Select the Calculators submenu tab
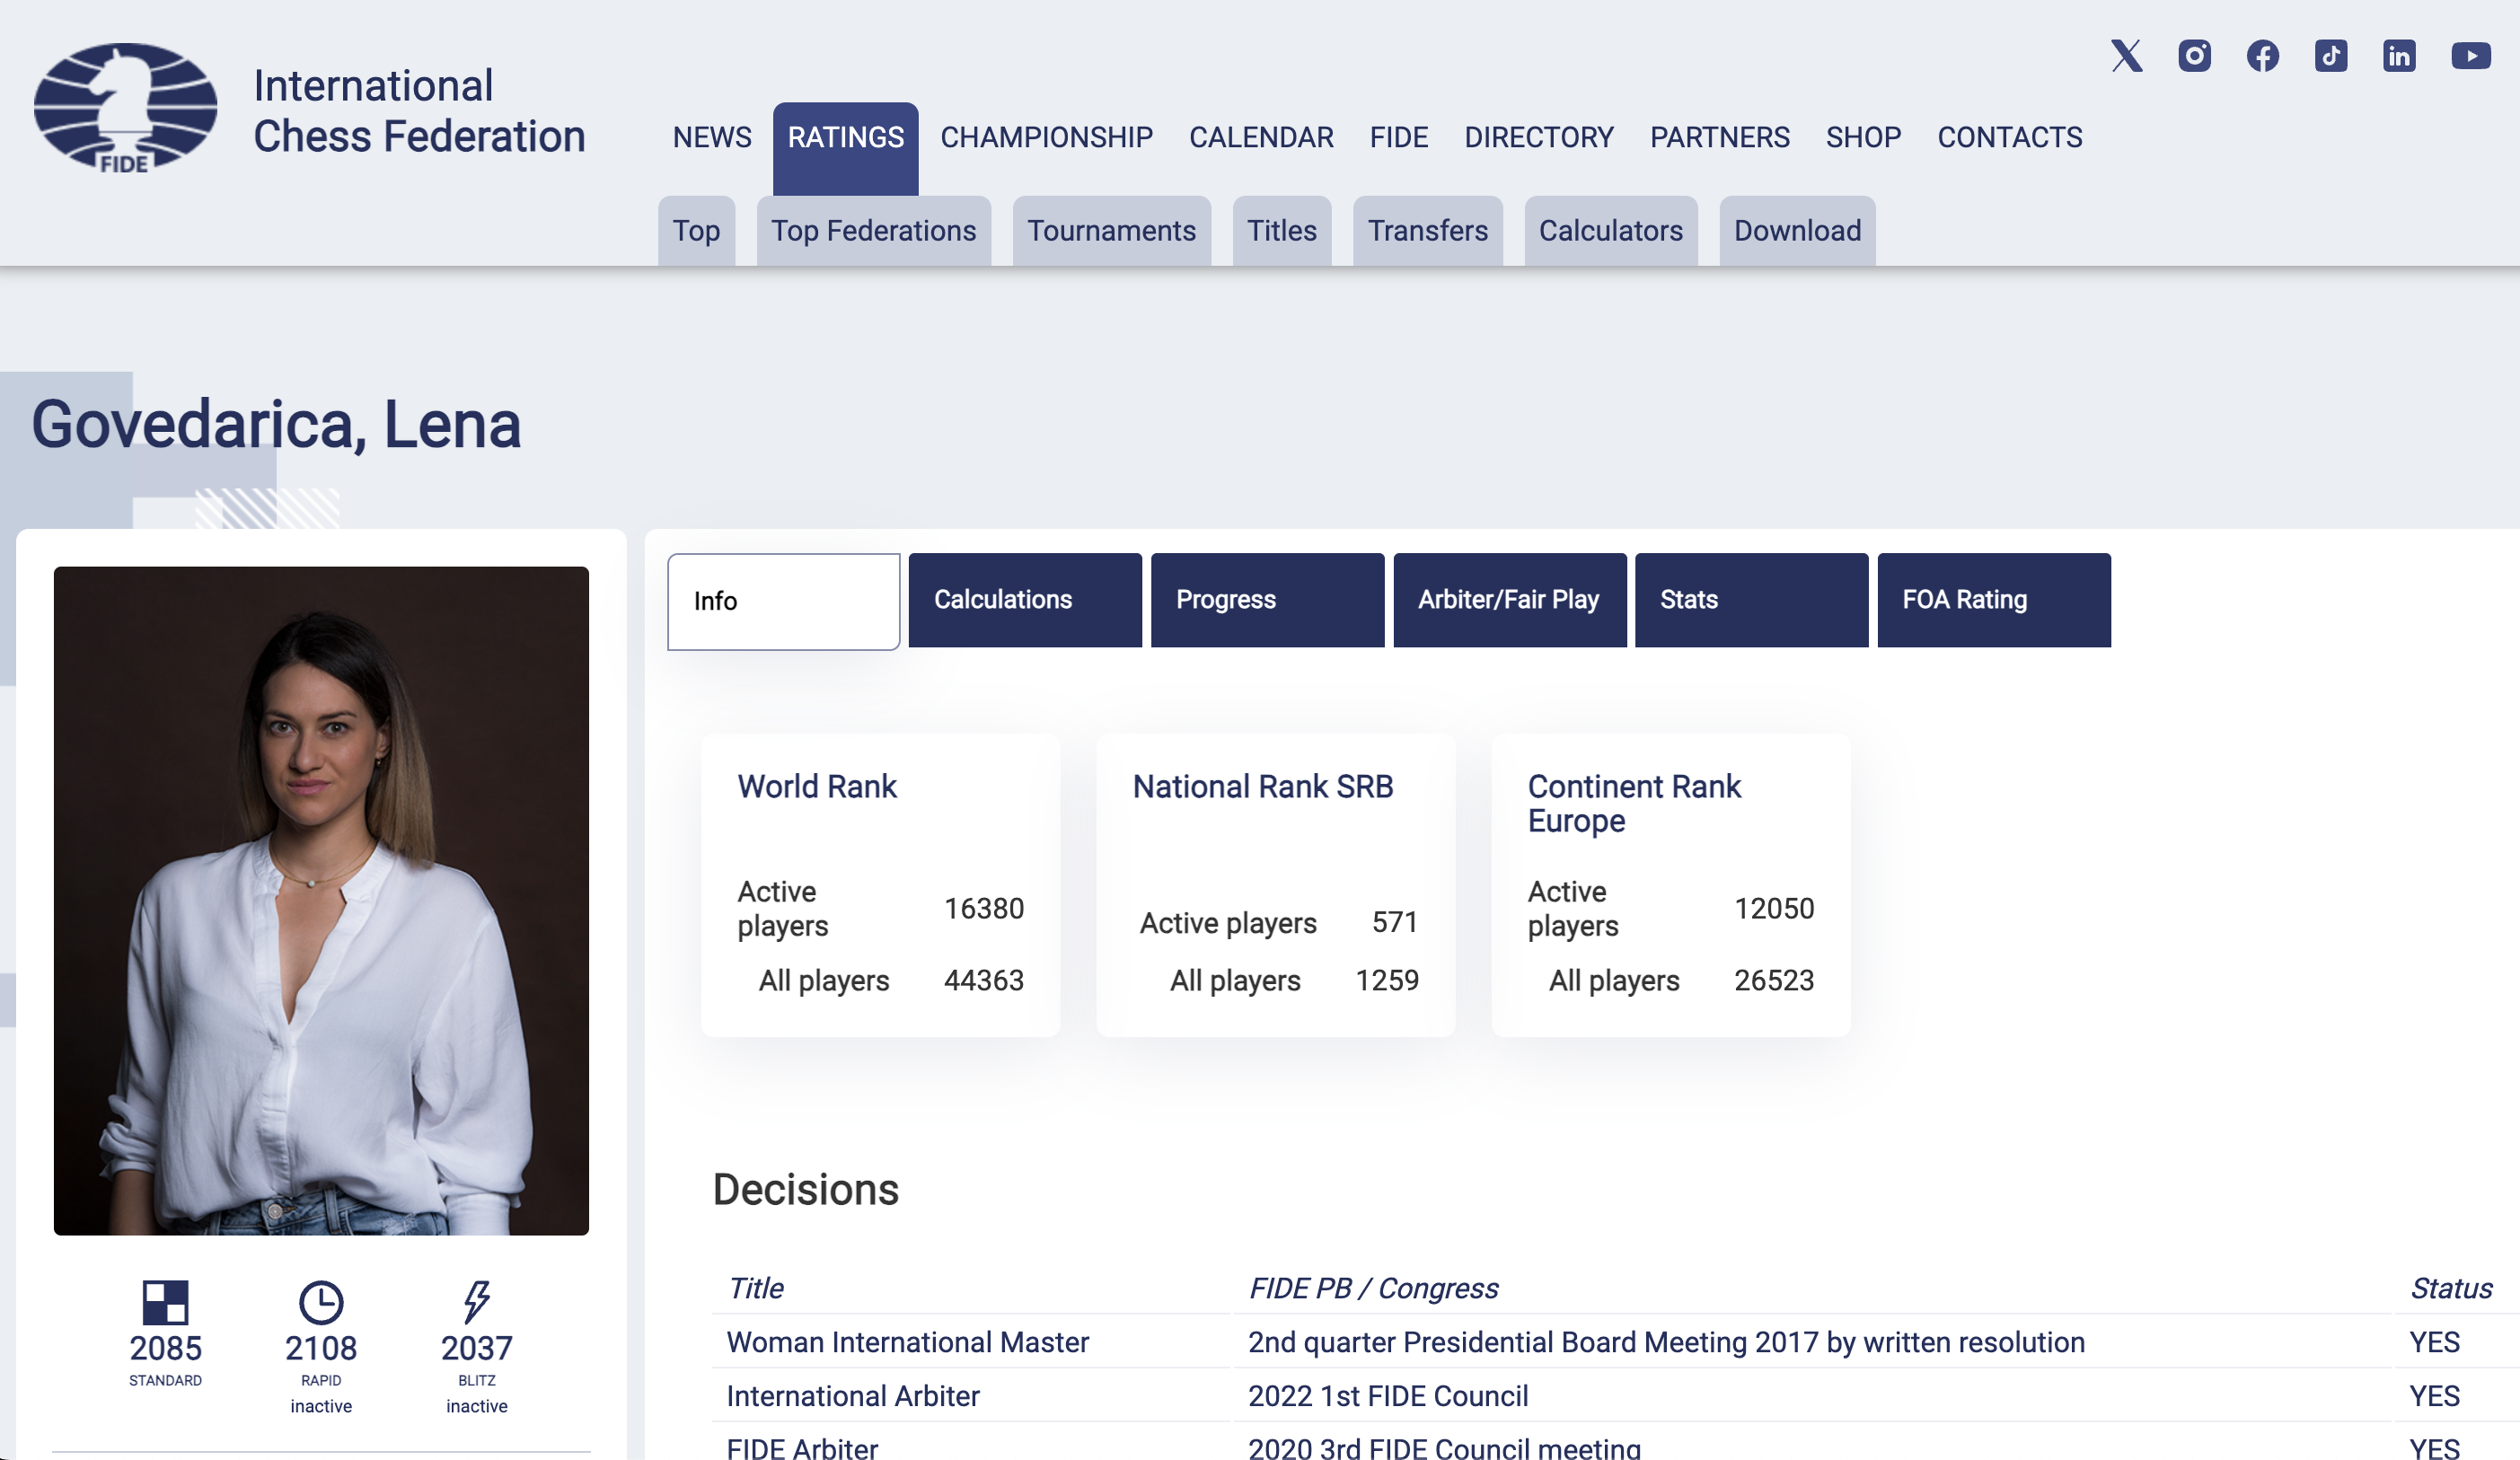The height and width of the screenshot is (1460, 2520). pyautogui.click(x=1610, y=231)
